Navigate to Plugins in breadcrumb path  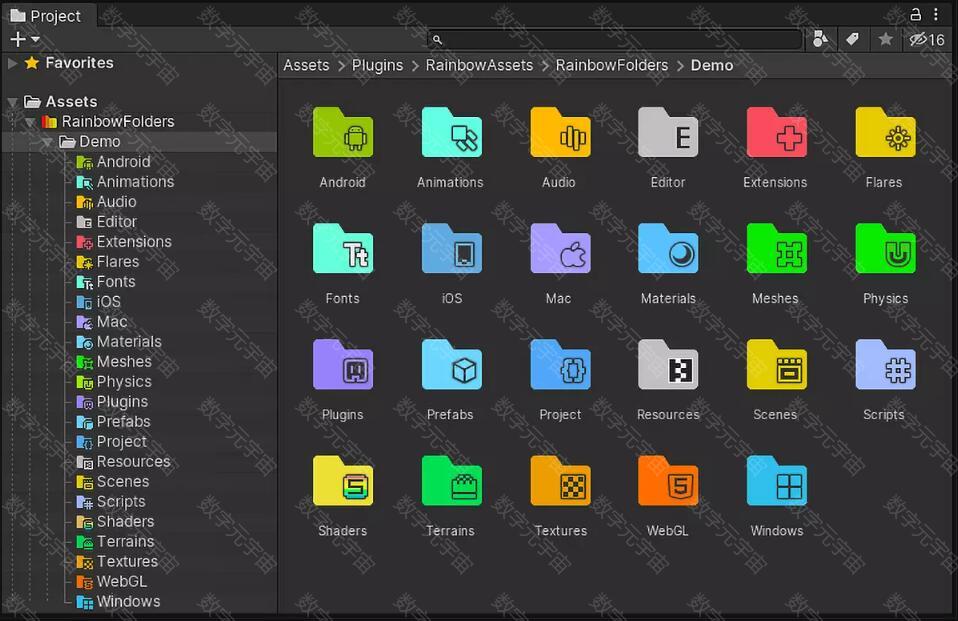point(377,65)
